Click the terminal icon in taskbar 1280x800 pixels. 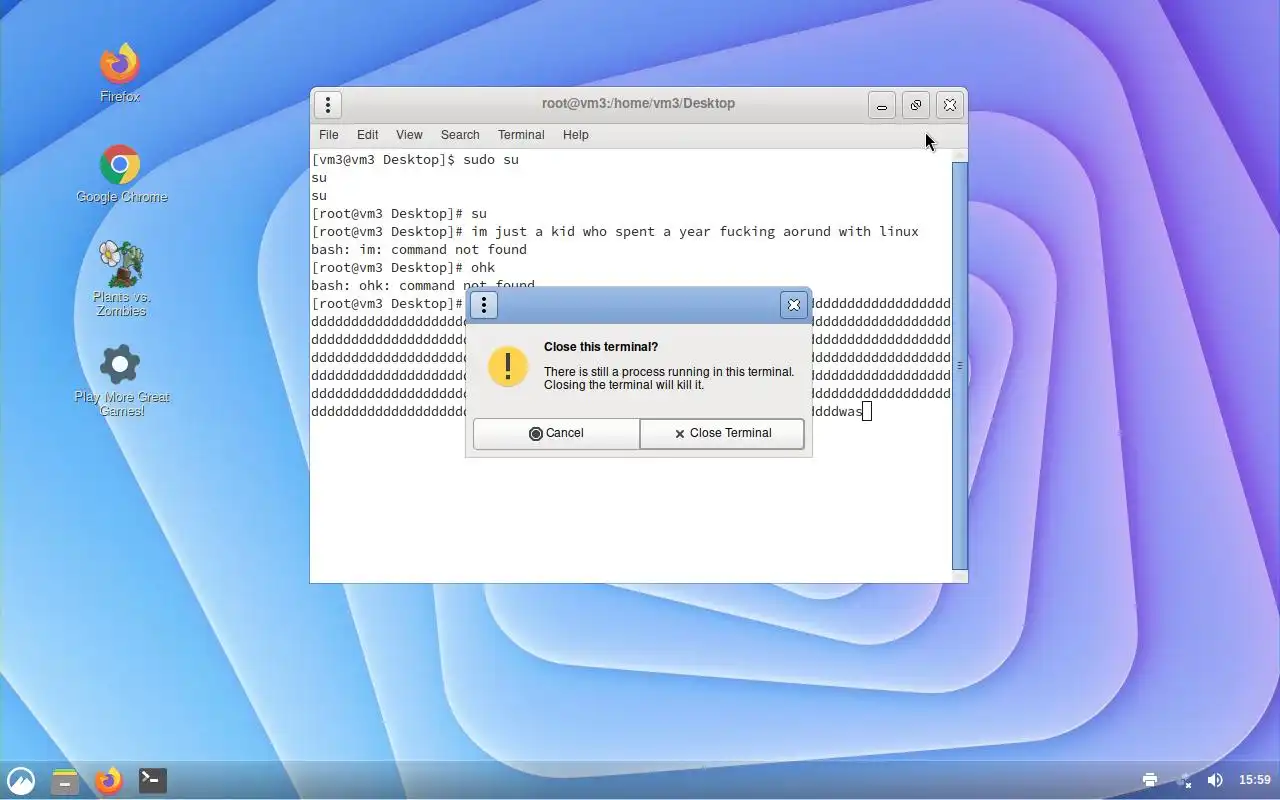pyautogui.click(x=153, y=780)
